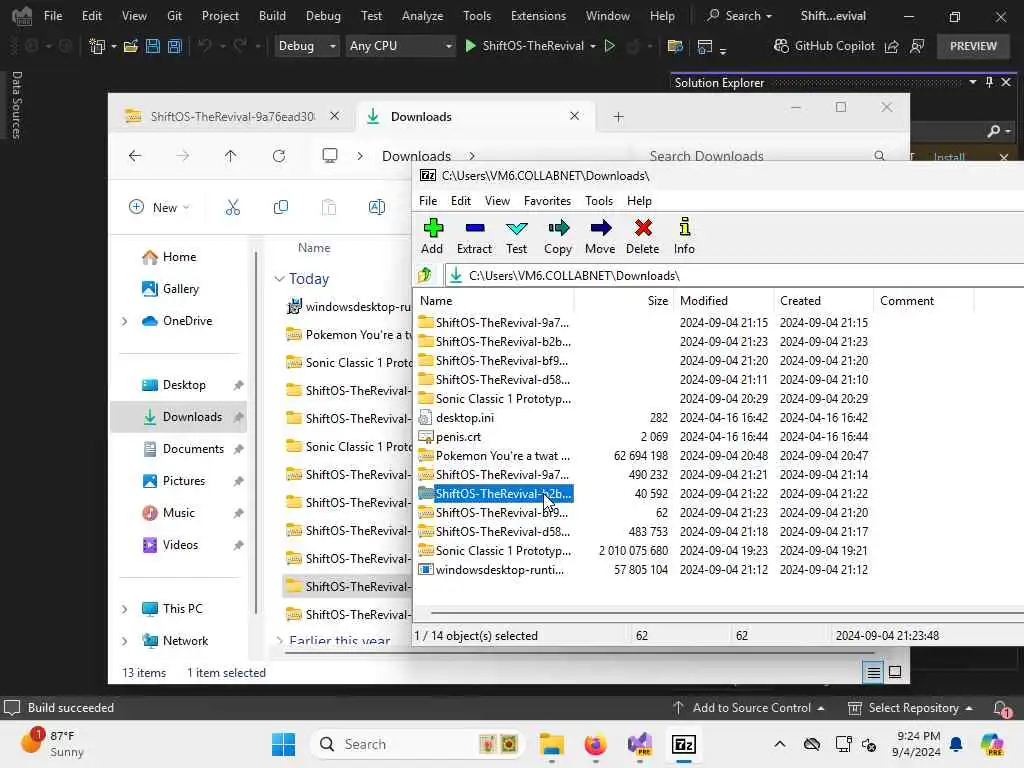This screenshot has height=768, width=1024.
Task: Click Save All in Visual Studio toolbar
Action: coord(174,46)
